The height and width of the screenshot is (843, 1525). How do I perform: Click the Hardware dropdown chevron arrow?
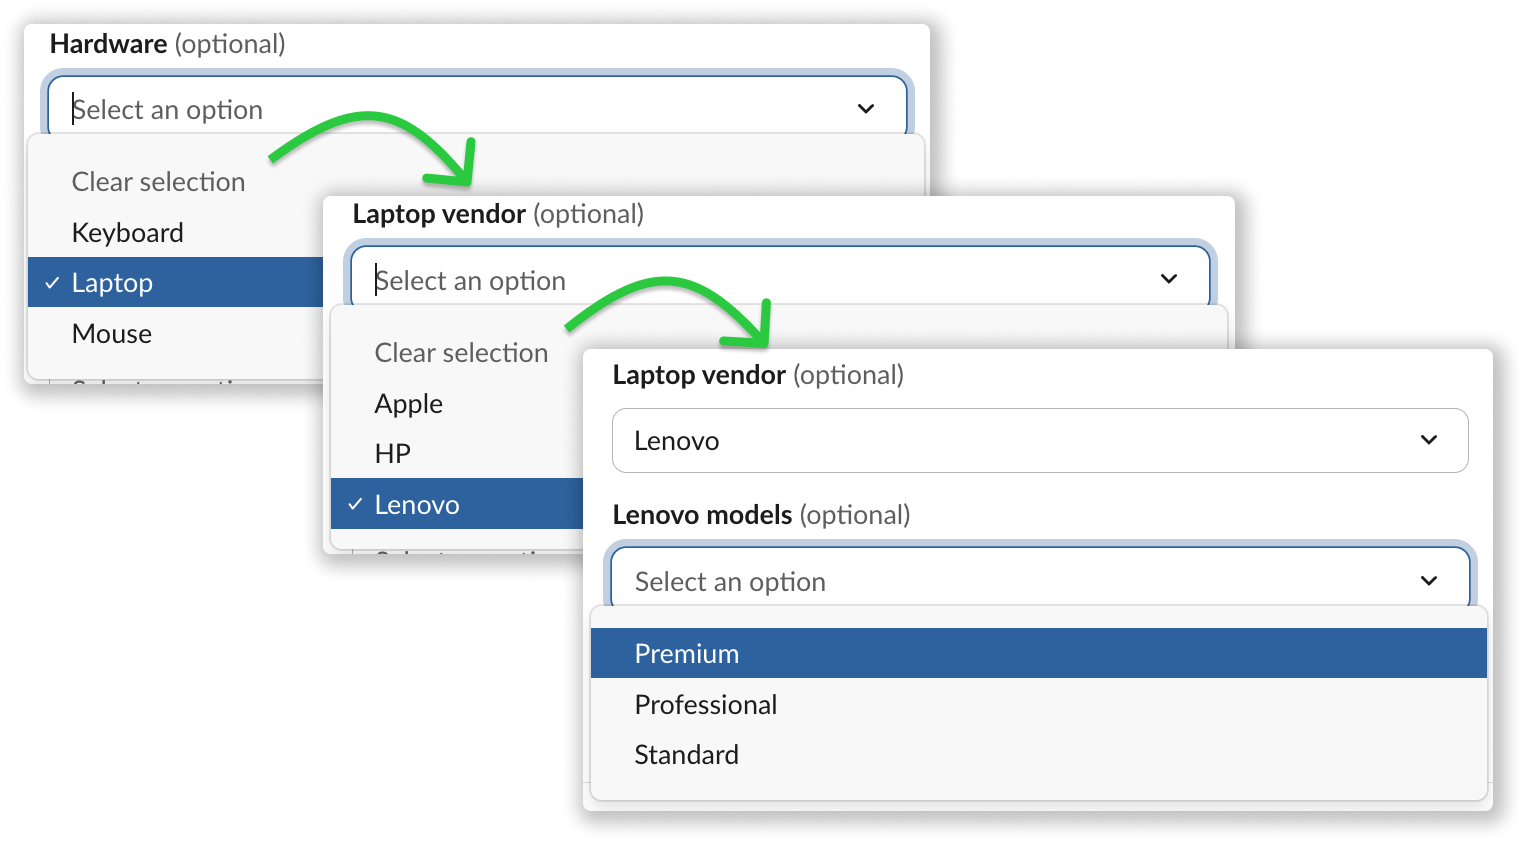(866, 109)
